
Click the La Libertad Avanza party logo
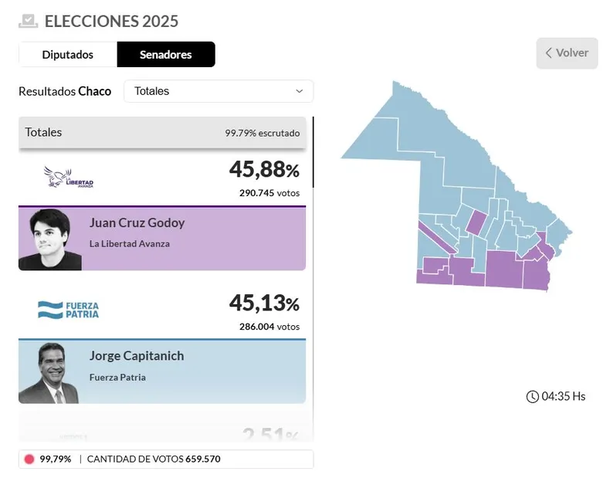[68, 179]
